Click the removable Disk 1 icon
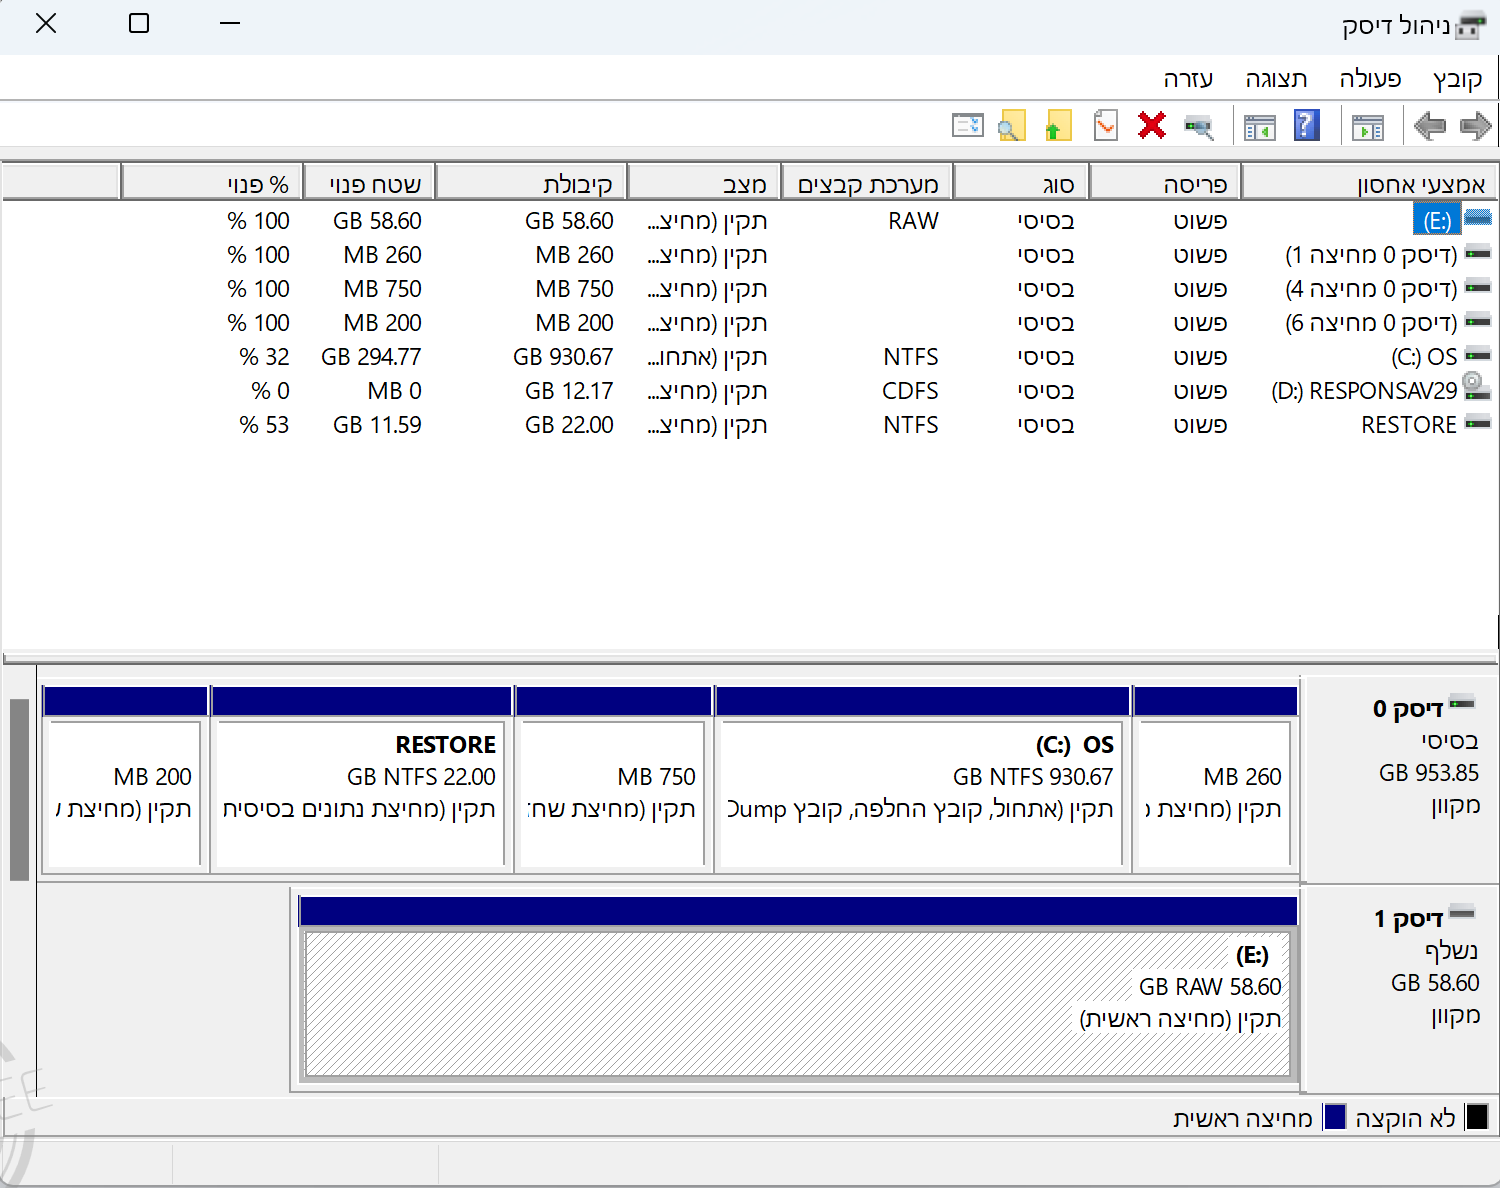This screenshot has width=1500, height=1188. (x=1462, y=912)
